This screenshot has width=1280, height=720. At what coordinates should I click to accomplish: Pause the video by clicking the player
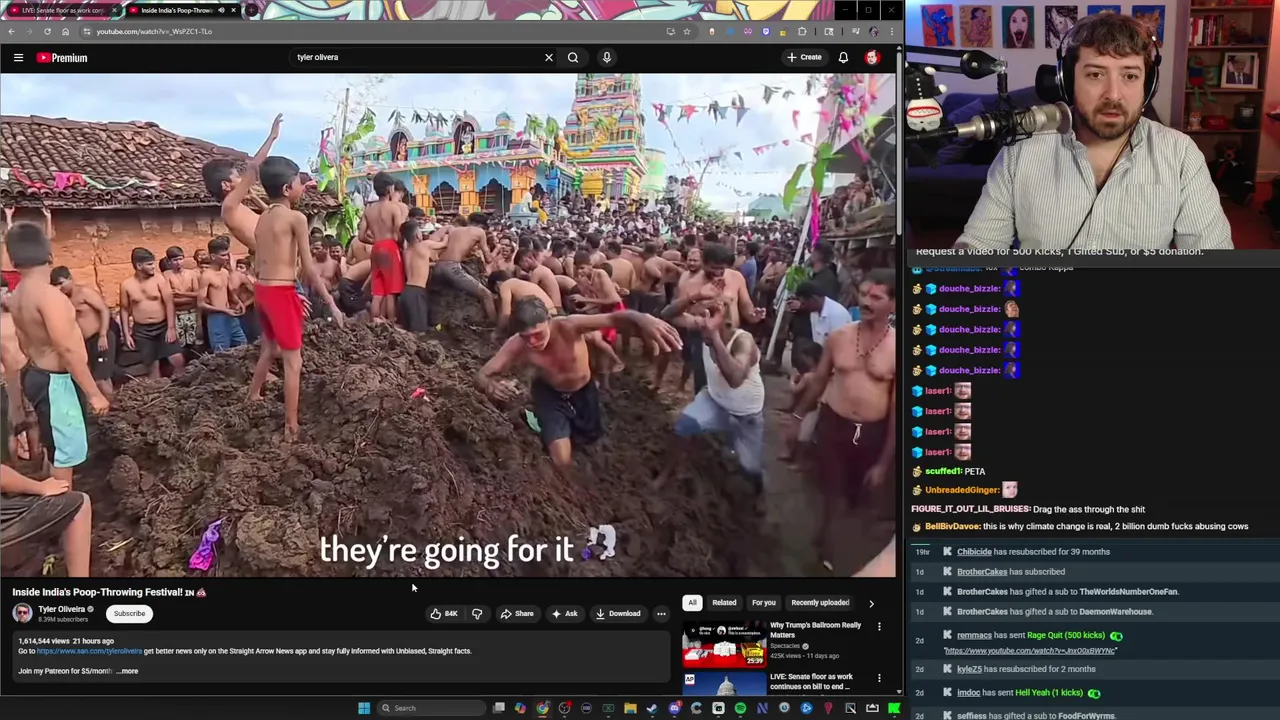coord(448,325)
